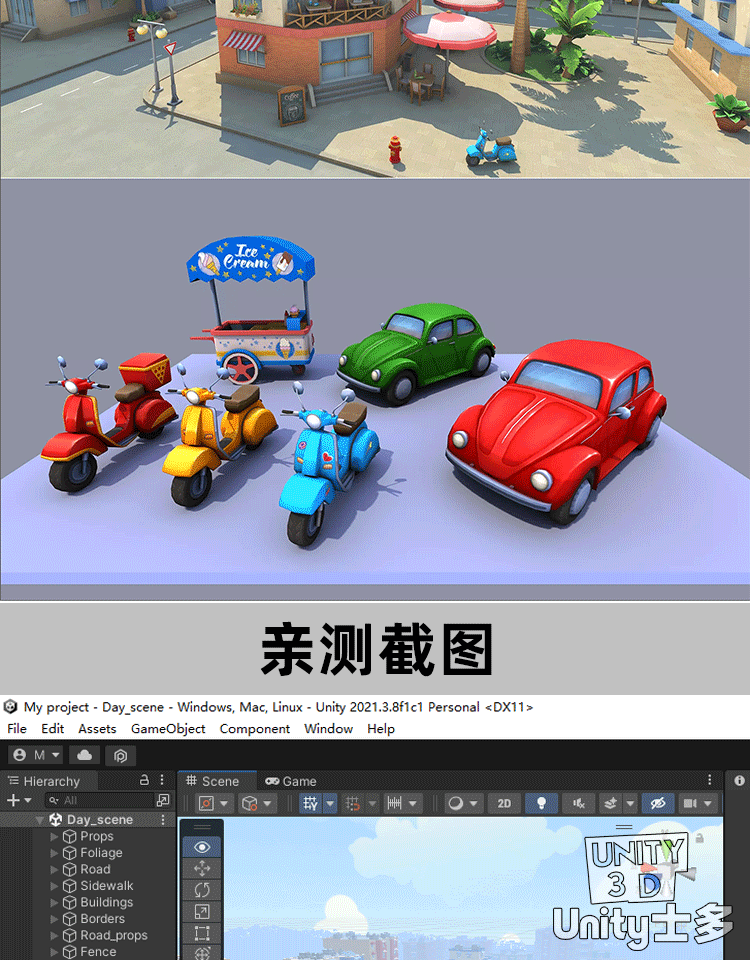This screenshot has height=960, width=750.
Task: Click the cloud services icon
Action: pyautogui.click(x=84, y=755)
